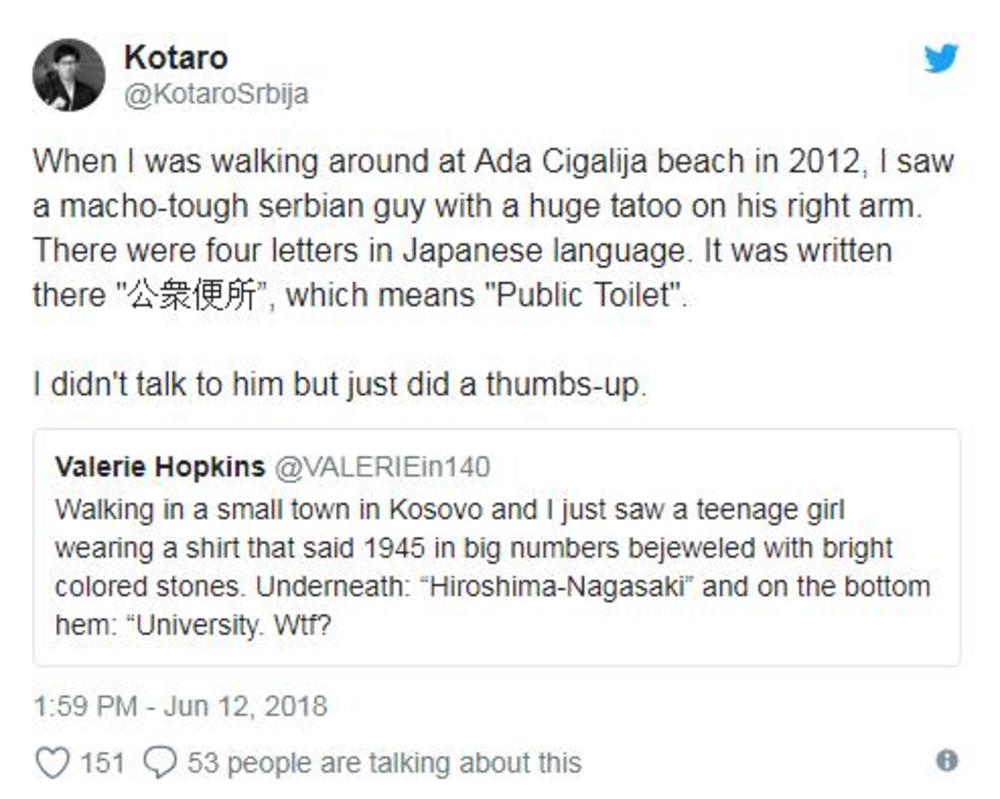Click the Kotaro display name
1000x799 pixels.
pyautogui.click(x=174, y=57)
